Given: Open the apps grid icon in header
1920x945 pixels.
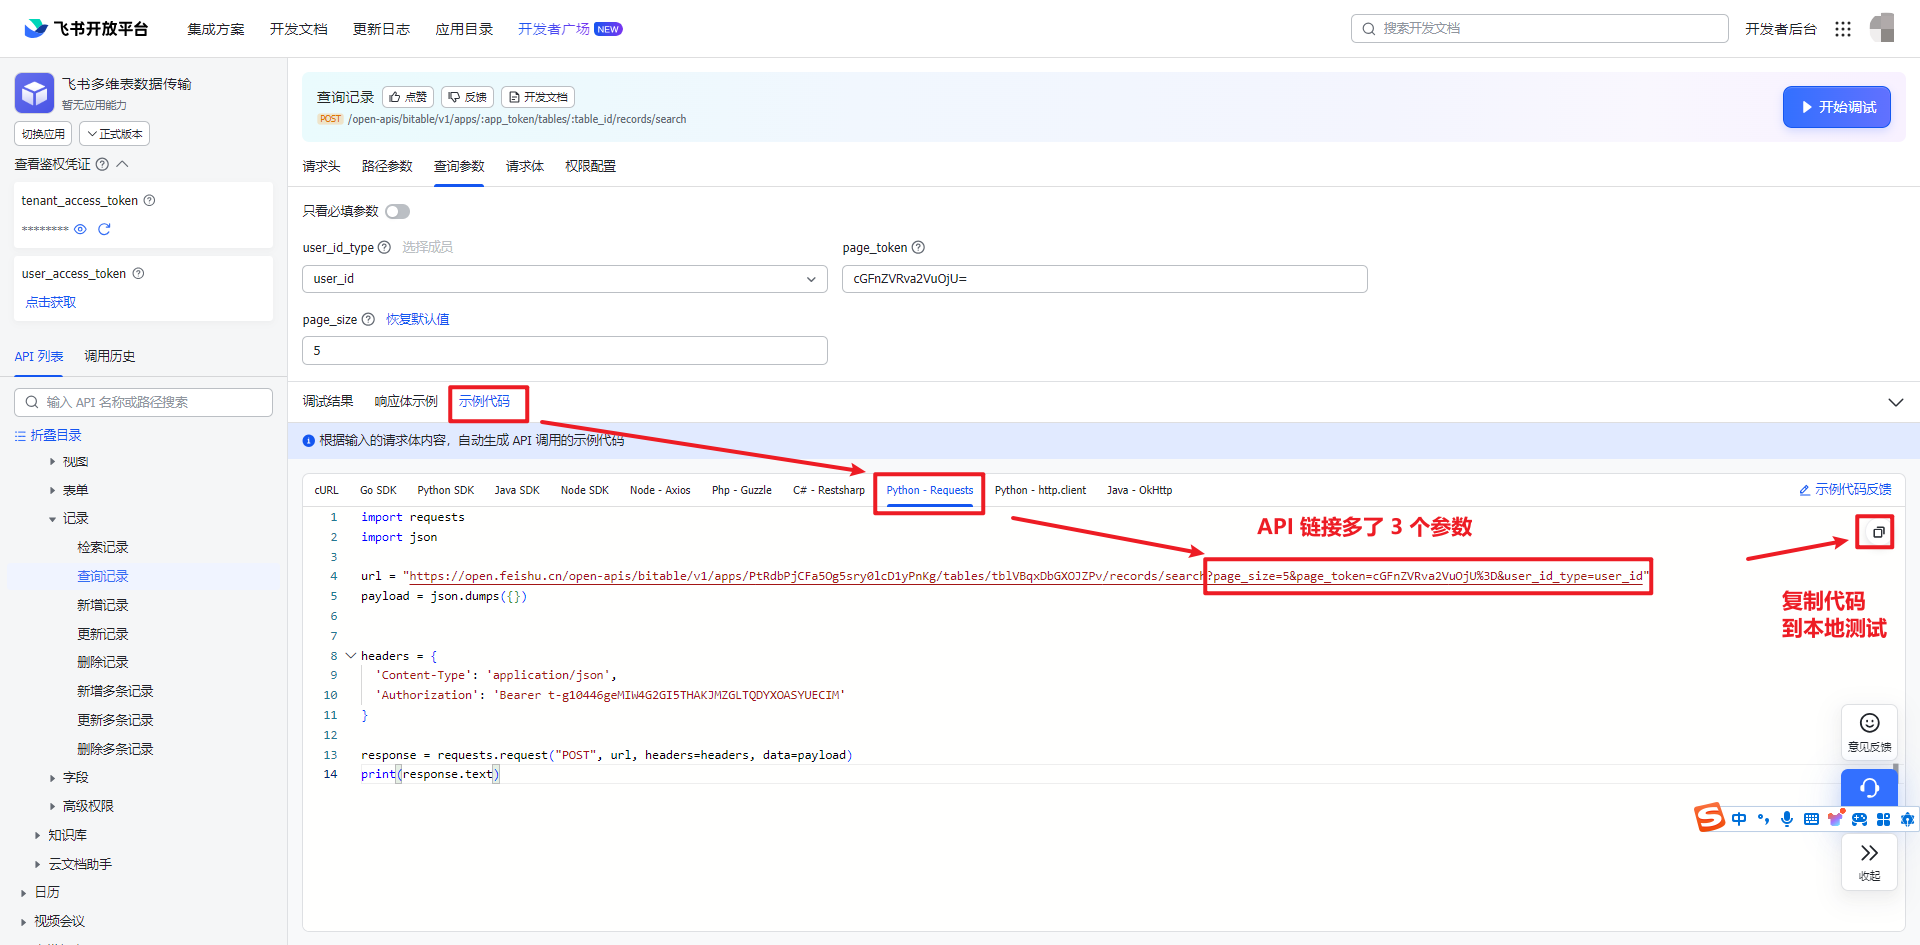Looking at the screenshot, I should [1843, 29].
